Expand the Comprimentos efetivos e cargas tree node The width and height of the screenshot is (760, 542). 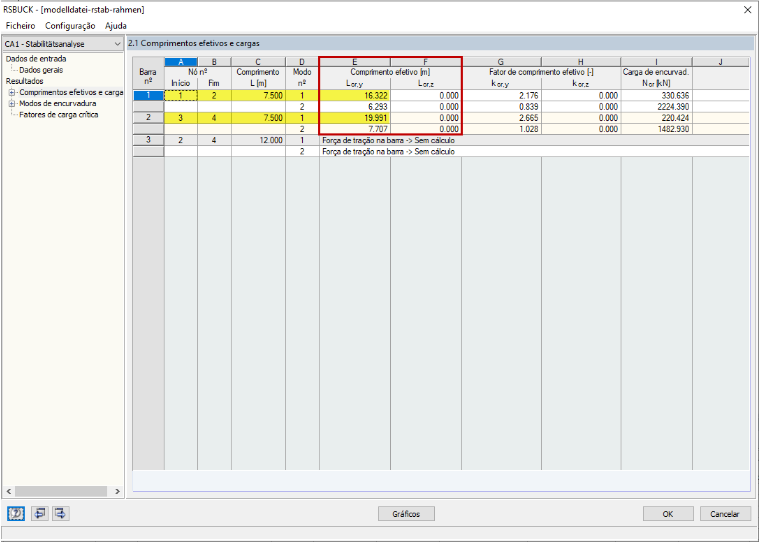(x=12, y=92)
